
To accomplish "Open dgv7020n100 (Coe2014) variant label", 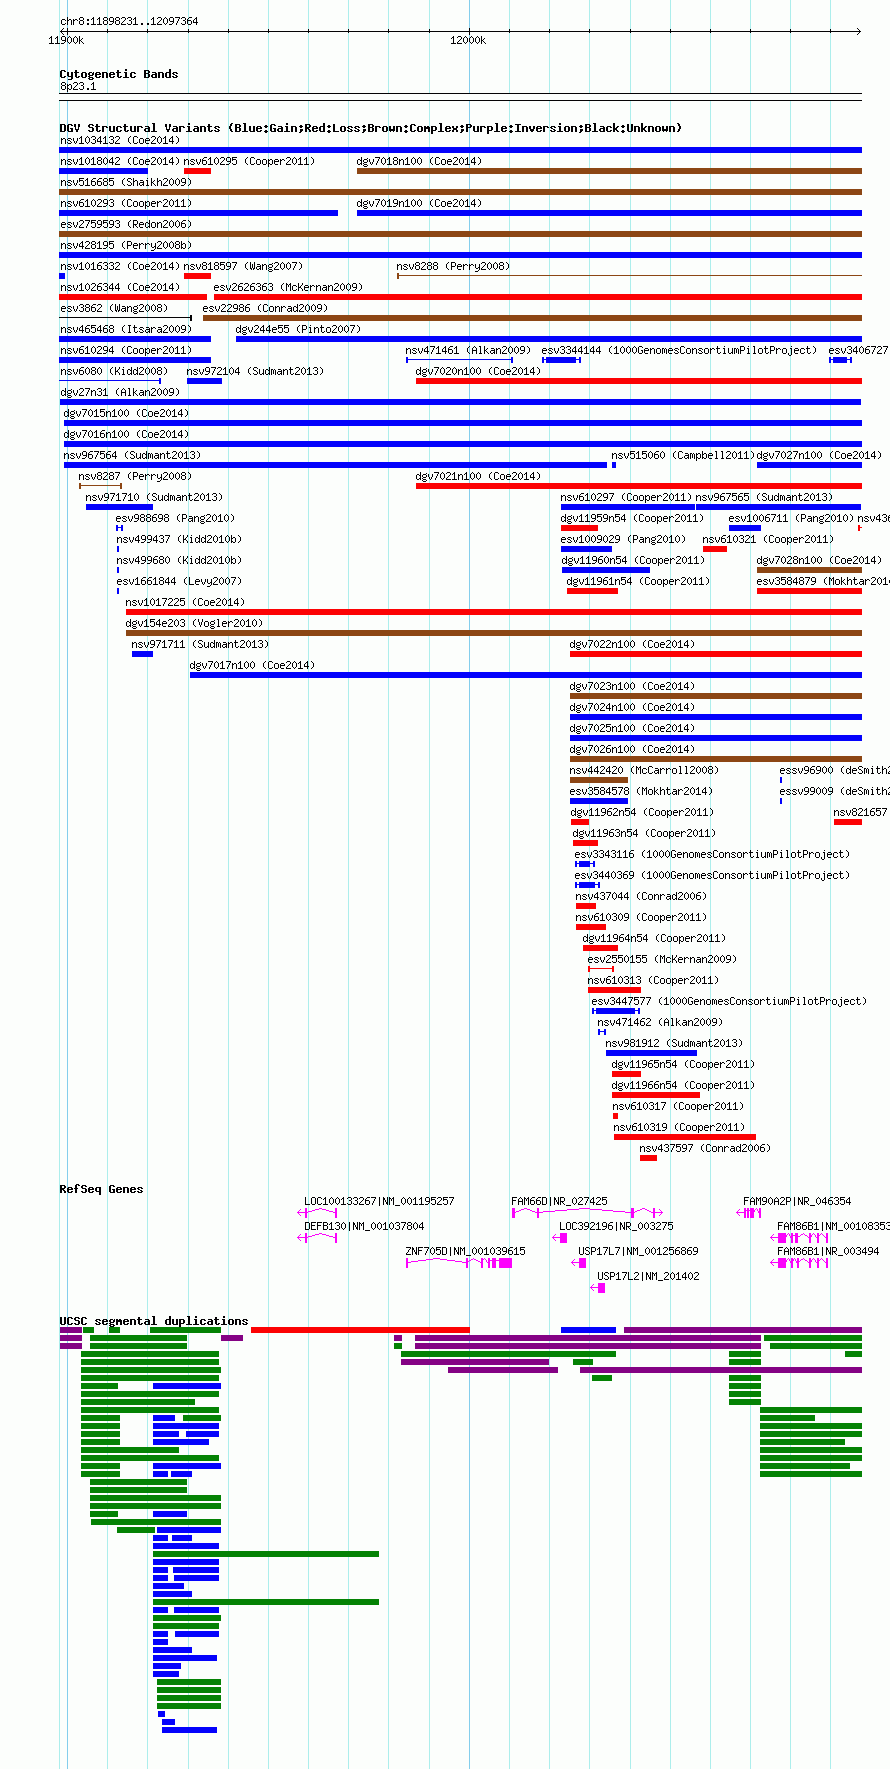I will (478, 371).
